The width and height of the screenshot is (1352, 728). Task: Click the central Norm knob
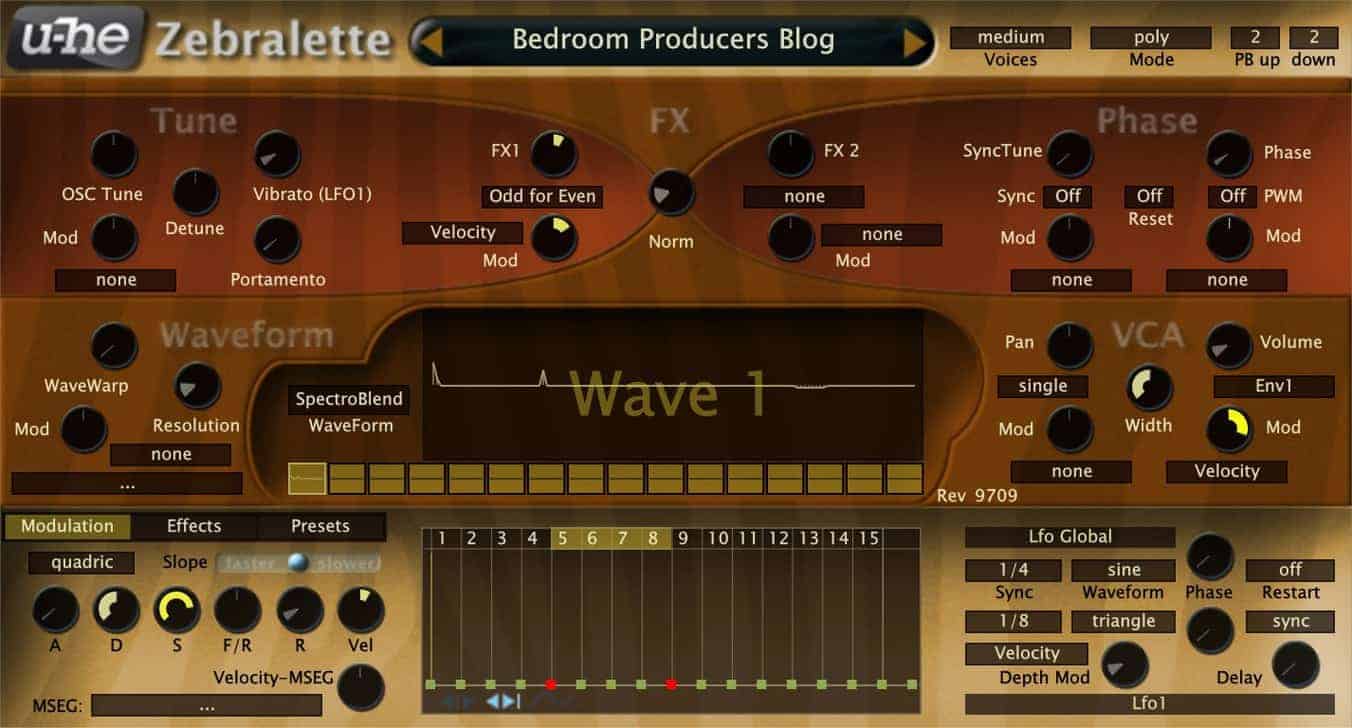671,193
